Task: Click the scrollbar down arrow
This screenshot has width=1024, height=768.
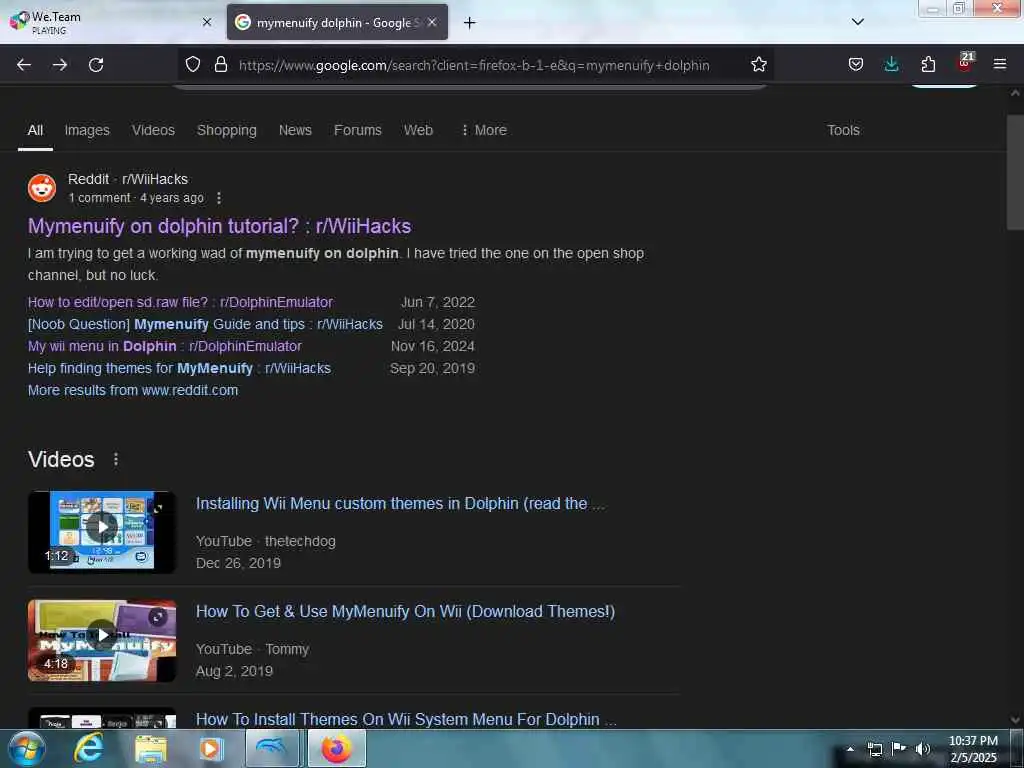Action: (1015, 720)
